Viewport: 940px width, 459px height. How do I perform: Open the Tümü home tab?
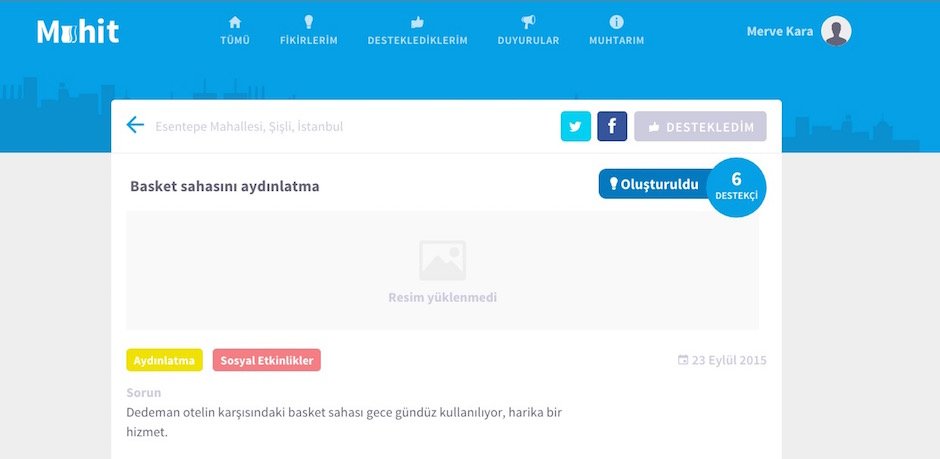click(x=235, y=41)
